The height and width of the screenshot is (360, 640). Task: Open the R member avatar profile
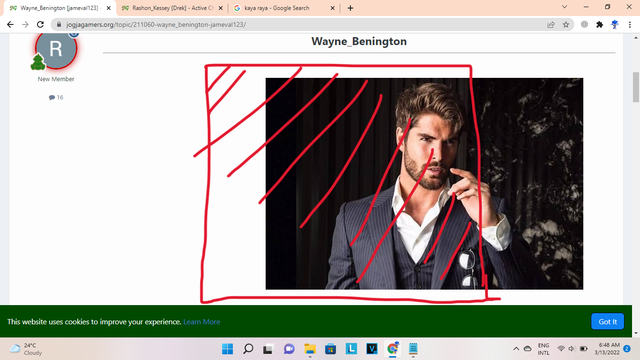coord(56,49)
